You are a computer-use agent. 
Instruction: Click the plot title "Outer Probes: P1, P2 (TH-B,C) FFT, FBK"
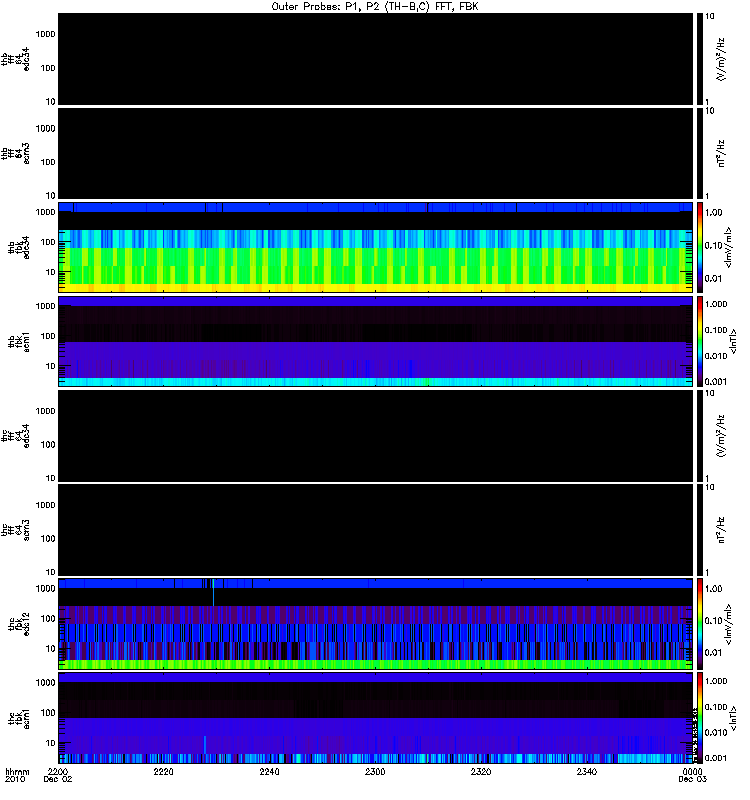374,6
